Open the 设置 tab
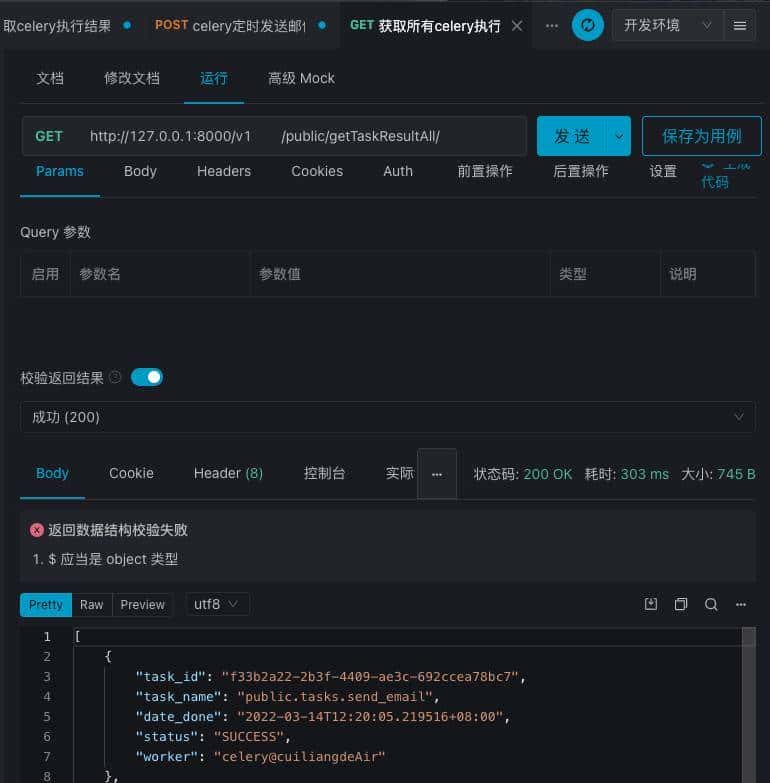 663,171
